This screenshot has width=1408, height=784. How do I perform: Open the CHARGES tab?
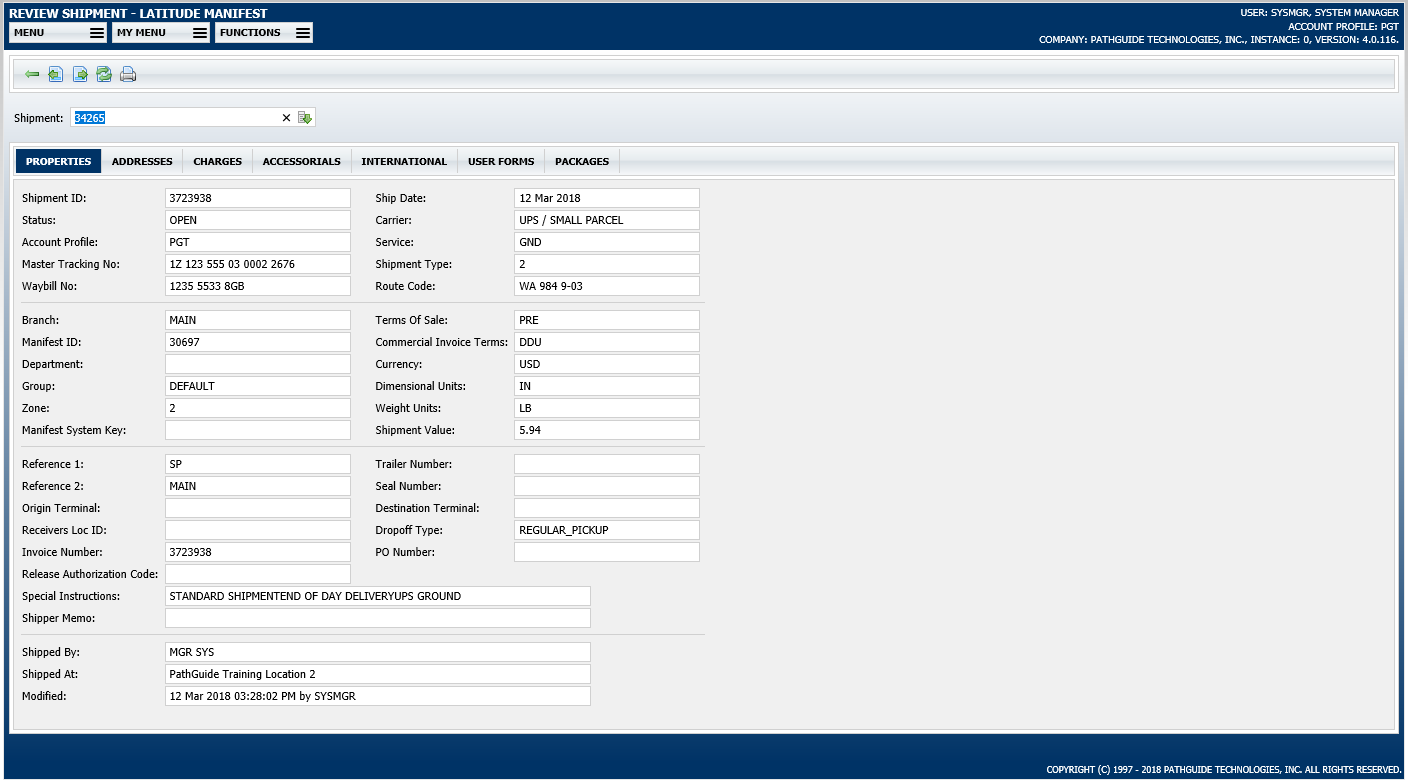tap(217, 161)
